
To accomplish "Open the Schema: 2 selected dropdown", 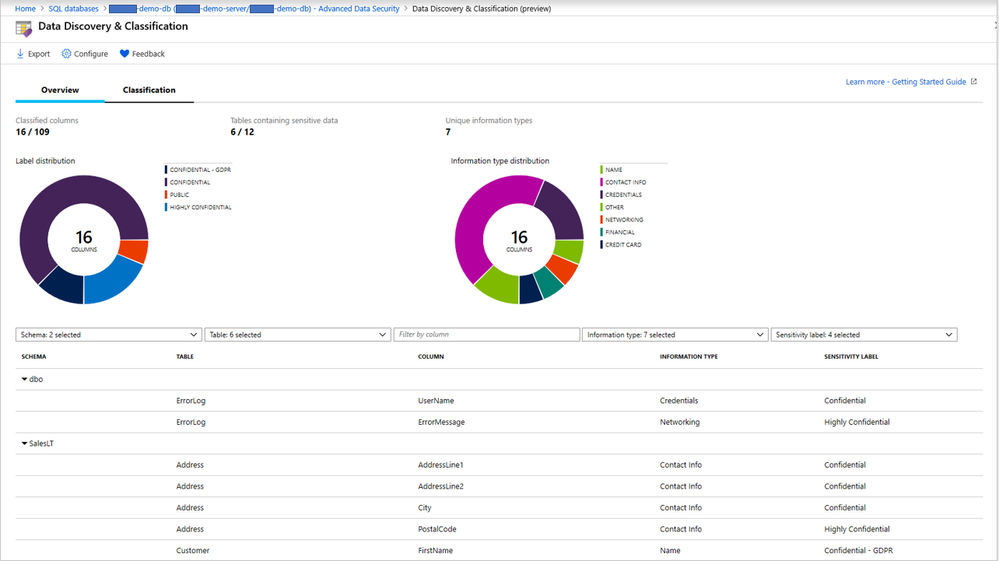I will pyautogui.click(x=108, y=335).
